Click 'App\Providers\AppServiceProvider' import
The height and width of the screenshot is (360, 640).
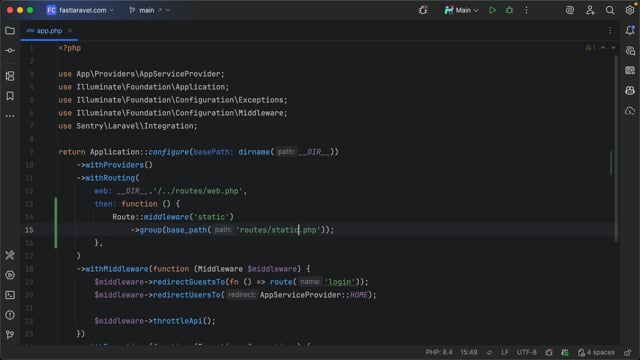pyautogui.click(x=141, y=74)
